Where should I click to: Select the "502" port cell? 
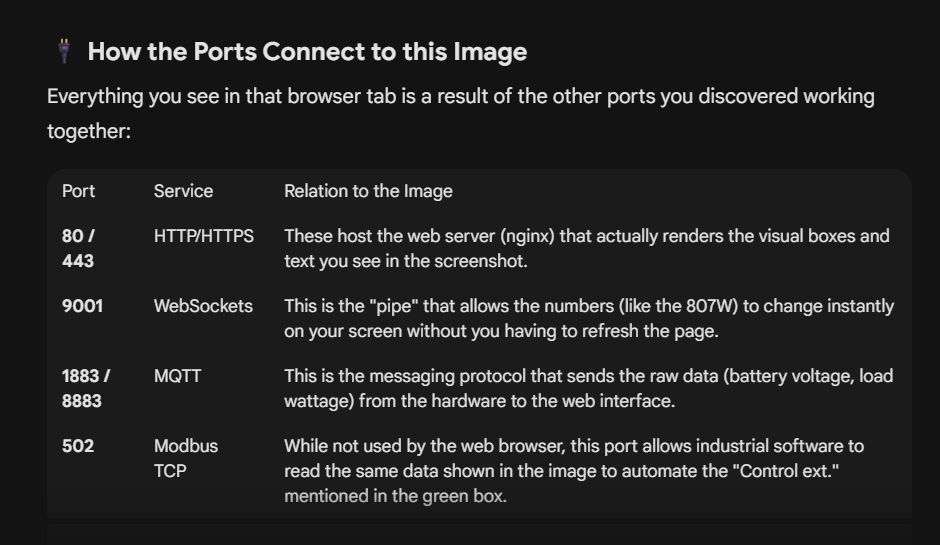[x=78, y=446]
